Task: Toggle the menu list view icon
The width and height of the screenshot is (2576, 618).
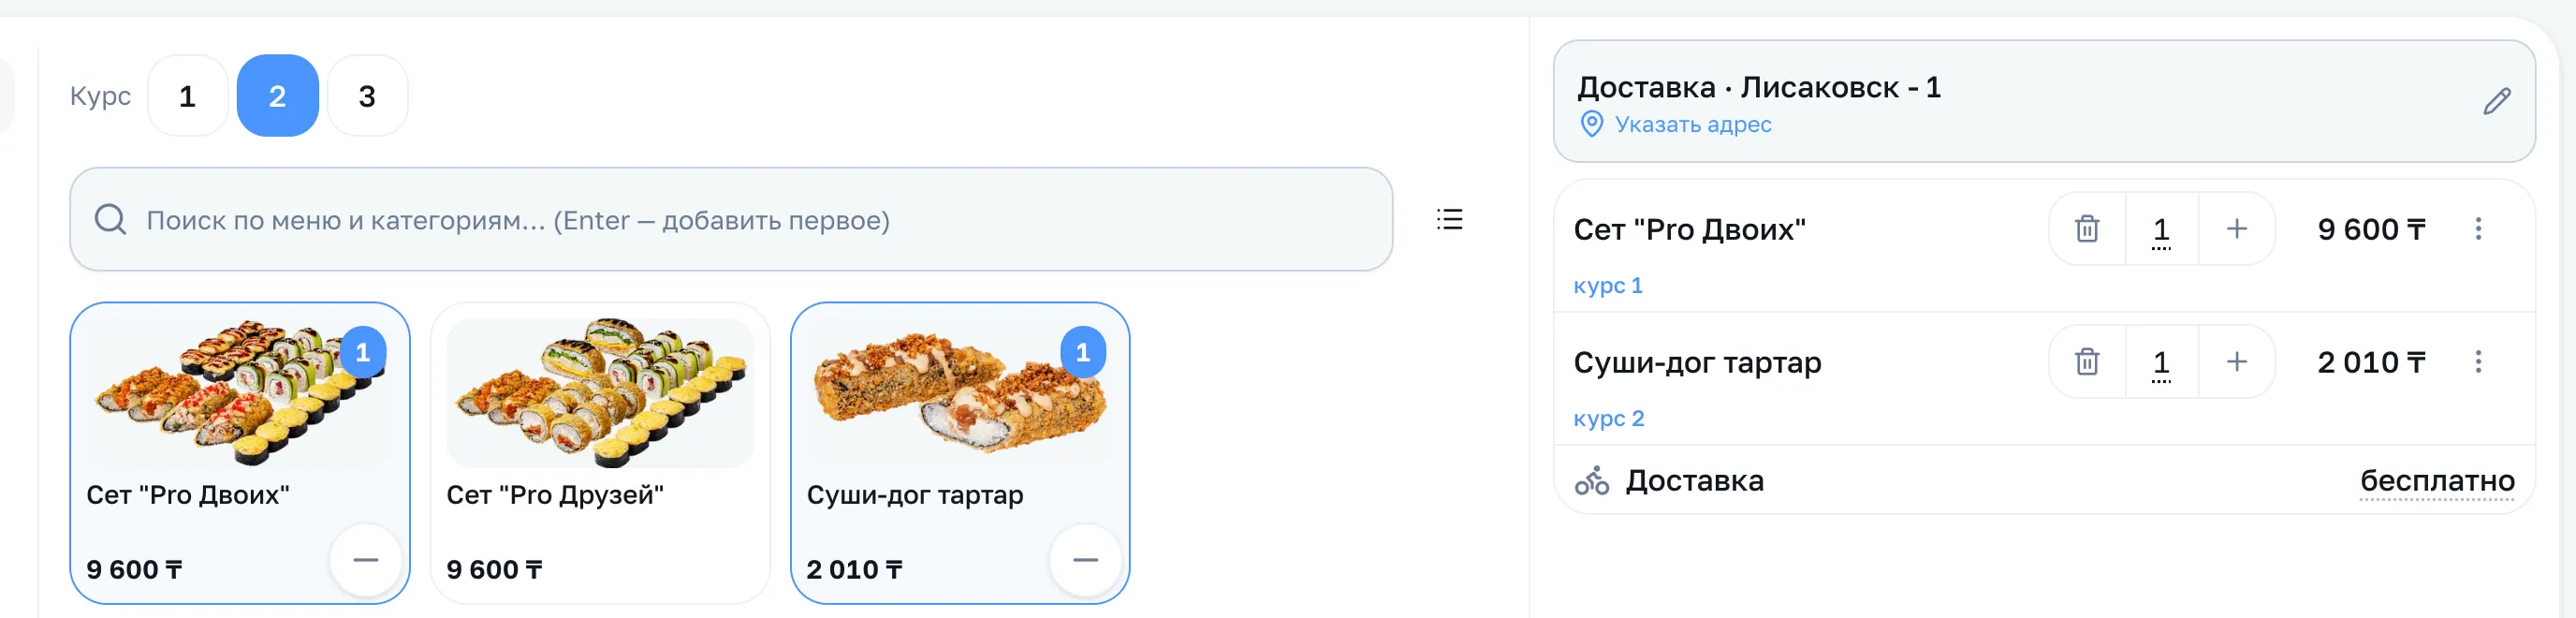Action: coord(1449,219)
